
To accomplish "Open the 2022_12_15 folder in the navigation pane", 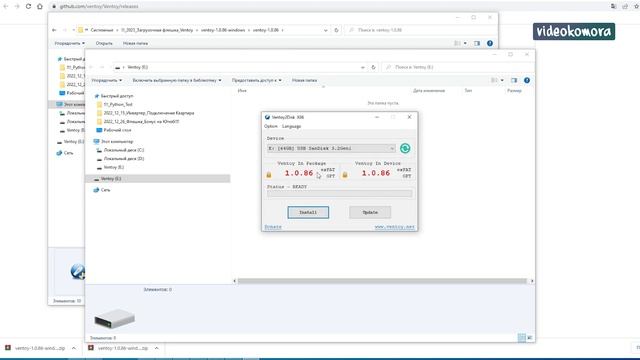I will point(149,113).
